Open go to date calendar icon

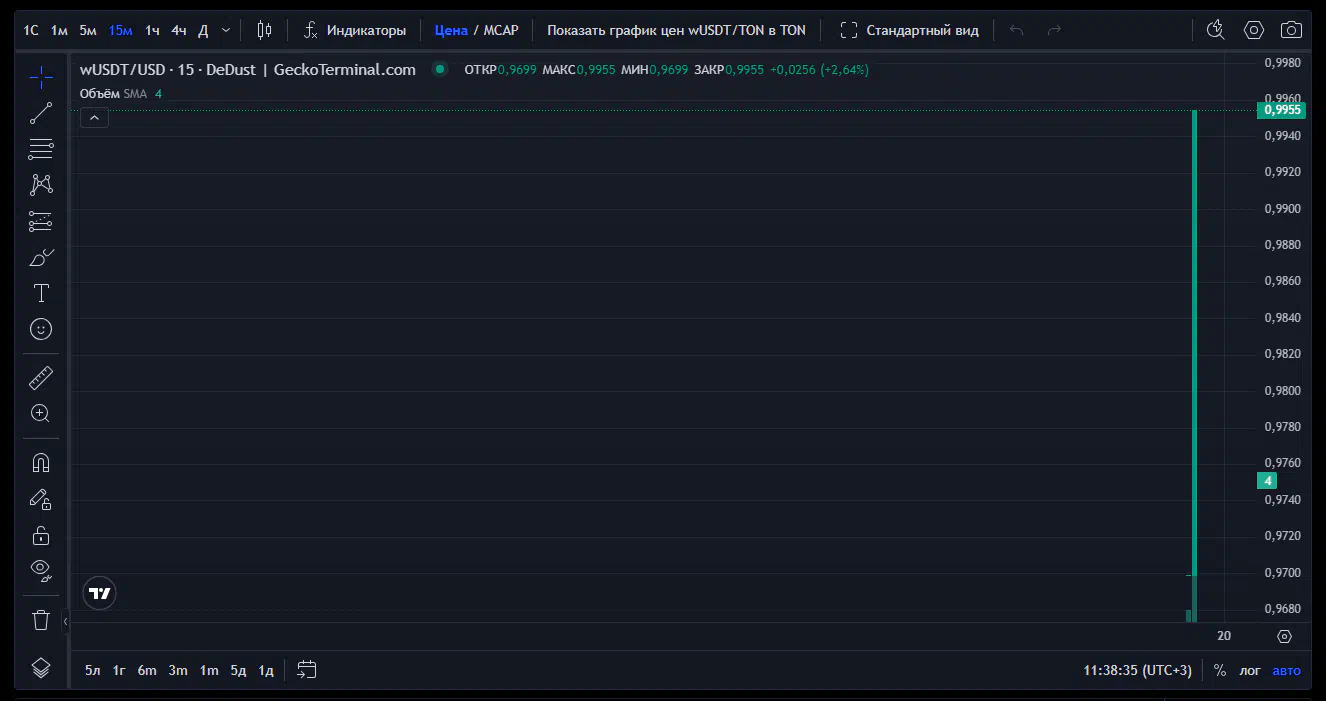307,670
